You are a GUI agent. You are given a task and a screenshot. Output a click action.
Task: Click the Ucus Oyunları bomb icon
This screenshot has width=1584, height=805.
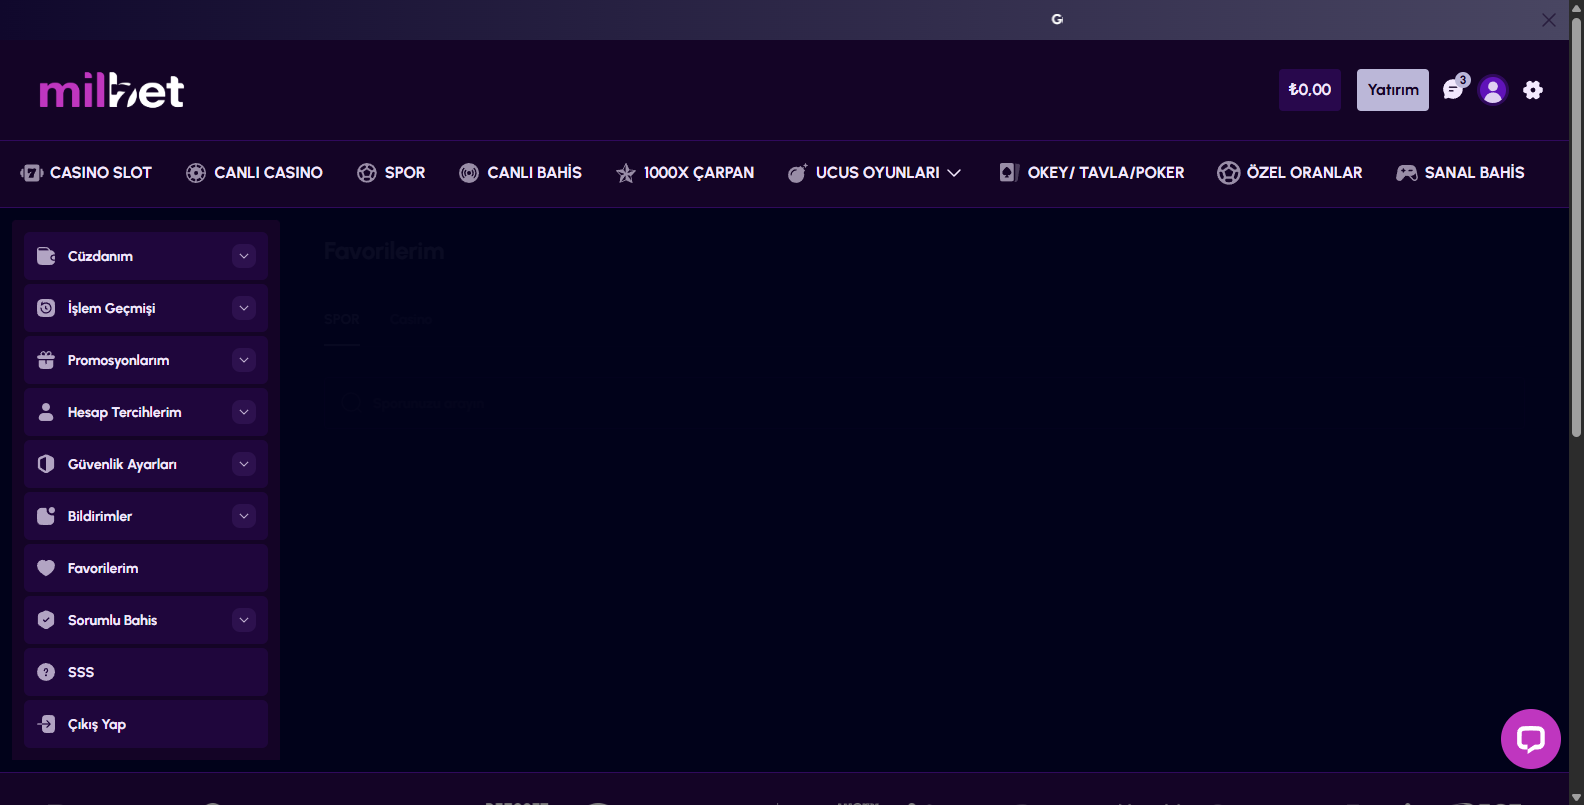click(797, 173)
